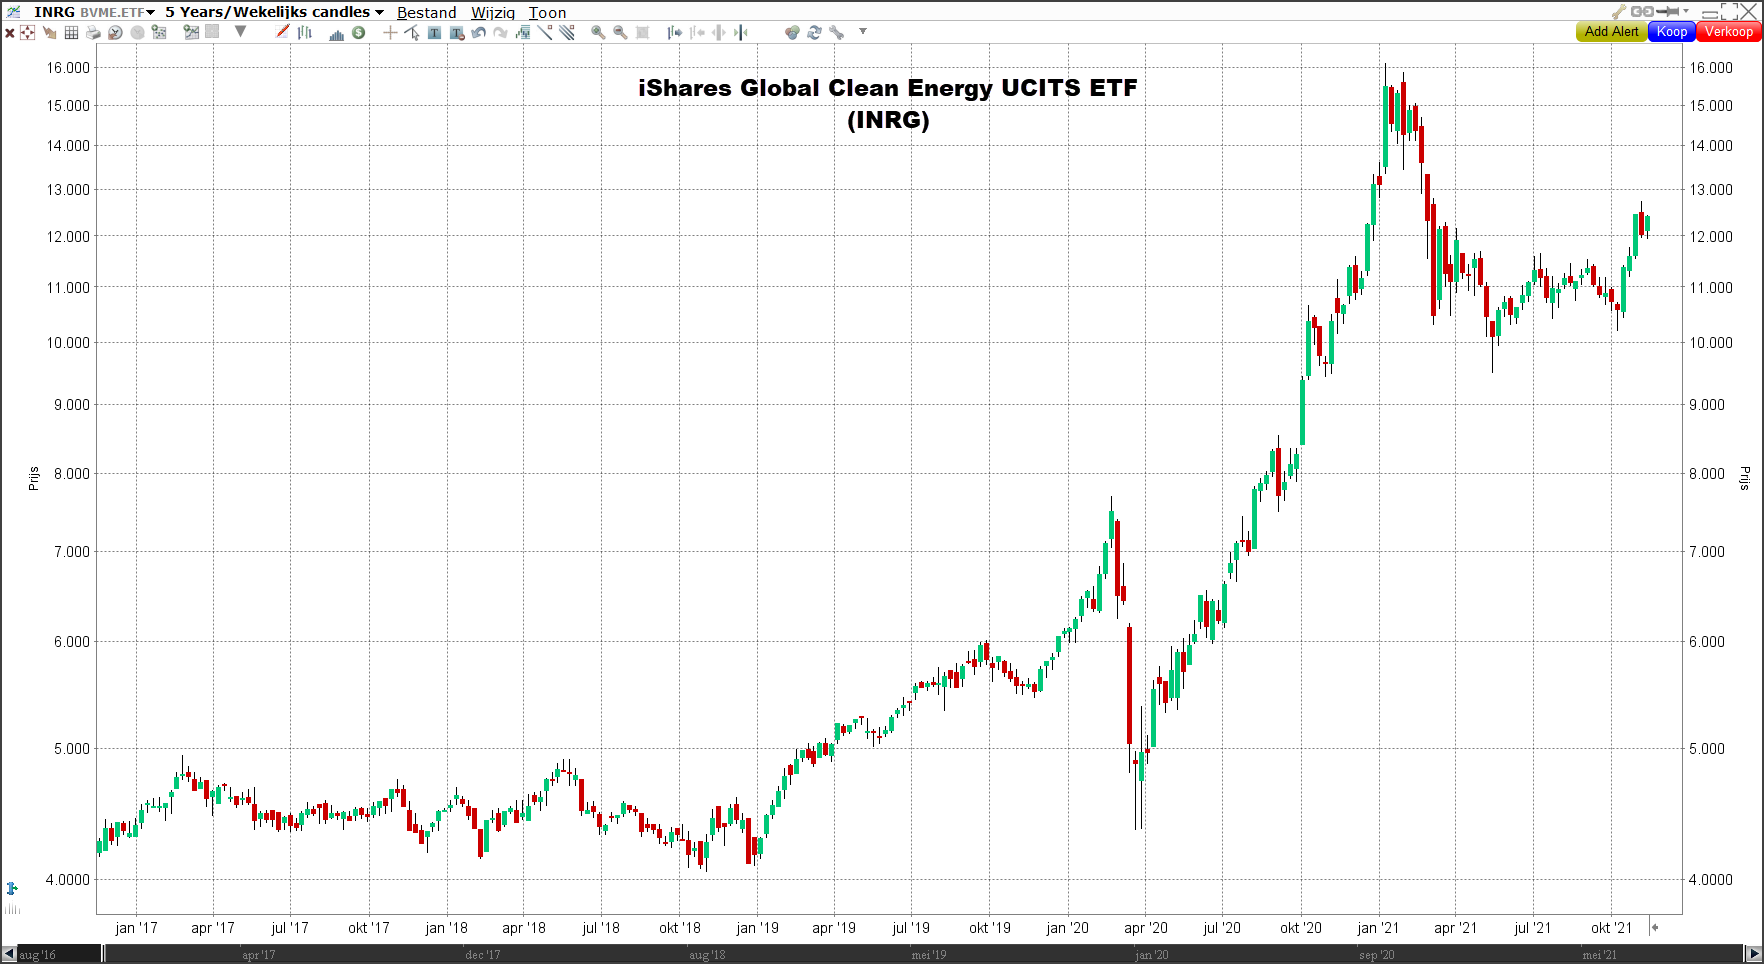
Task: Toggle the pushpin window pin
Action: click(1667, 12)
